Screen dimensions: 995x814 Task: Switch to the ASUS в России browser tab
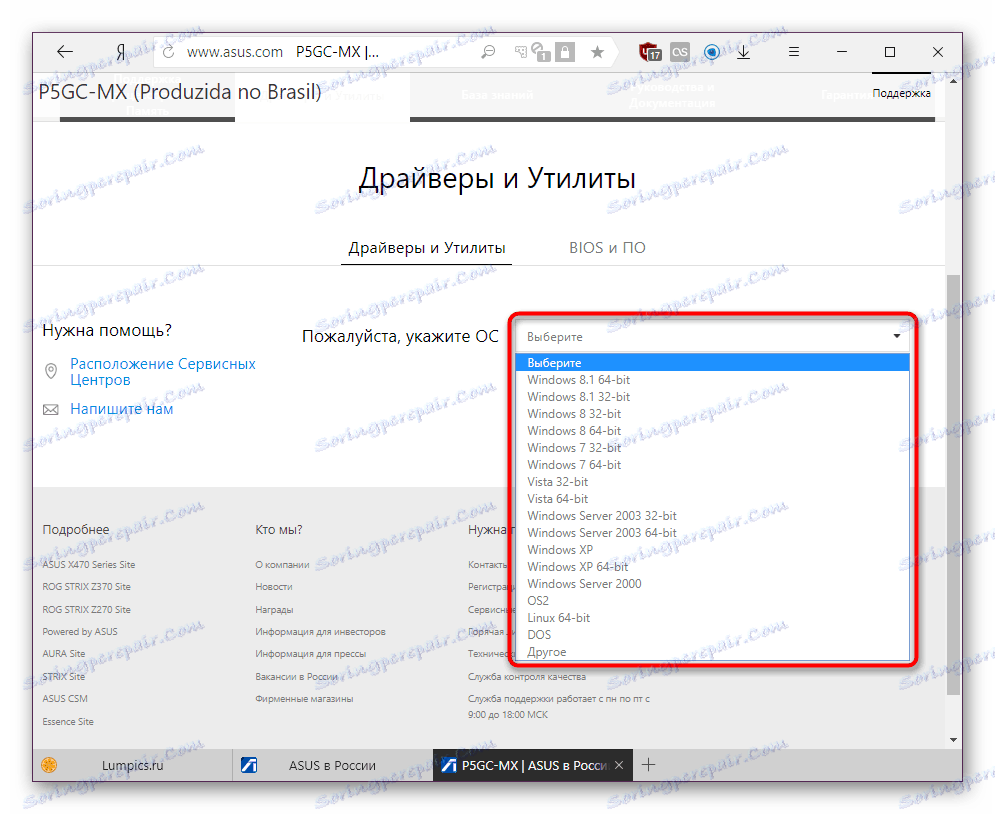(x=333, y=765)
